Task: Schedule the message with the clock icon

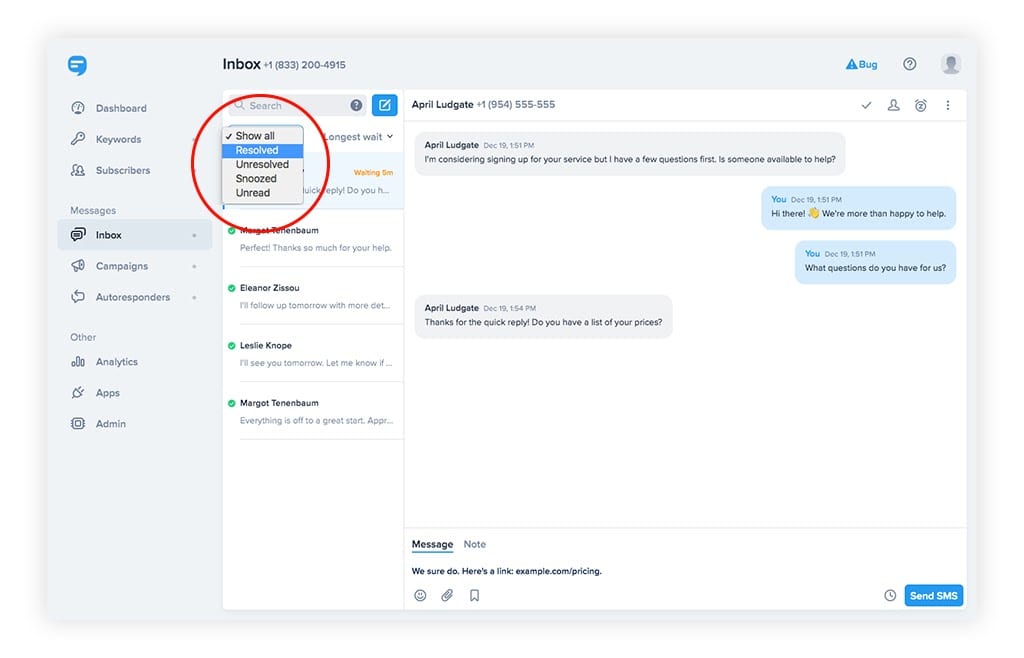Action: (889, 595)
